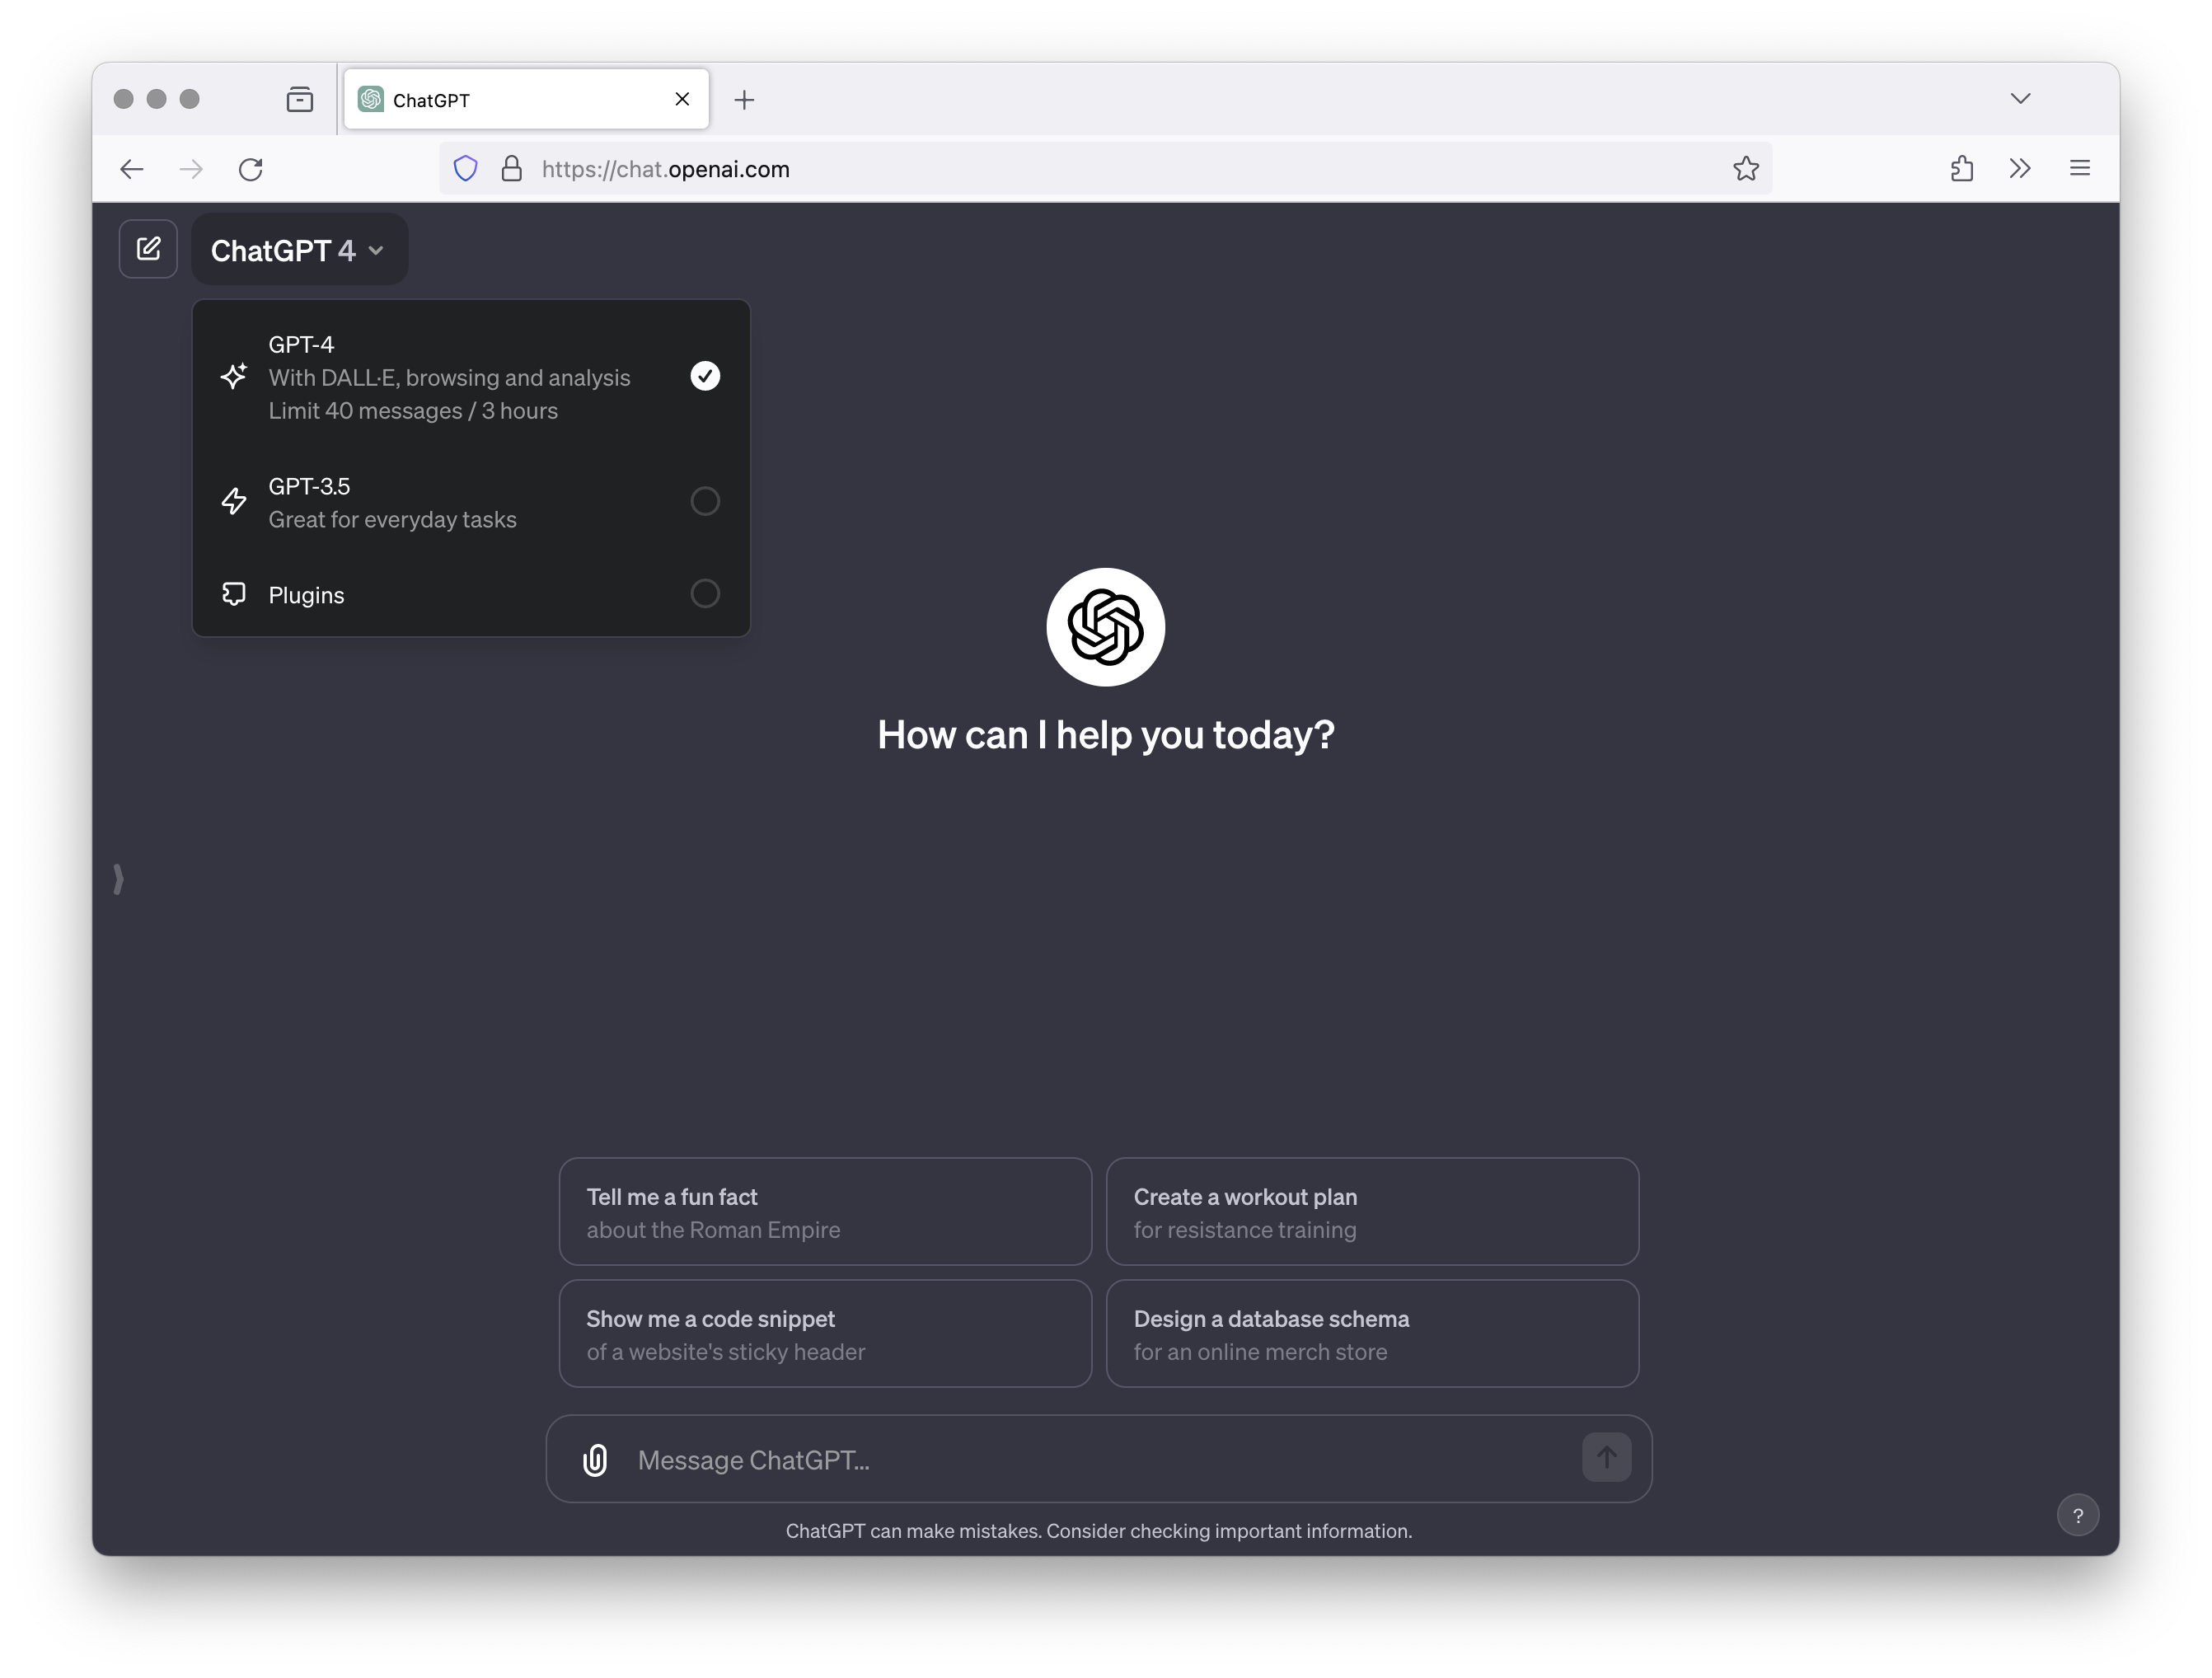Open the Firefox hamburger menu

[2080, 169]
